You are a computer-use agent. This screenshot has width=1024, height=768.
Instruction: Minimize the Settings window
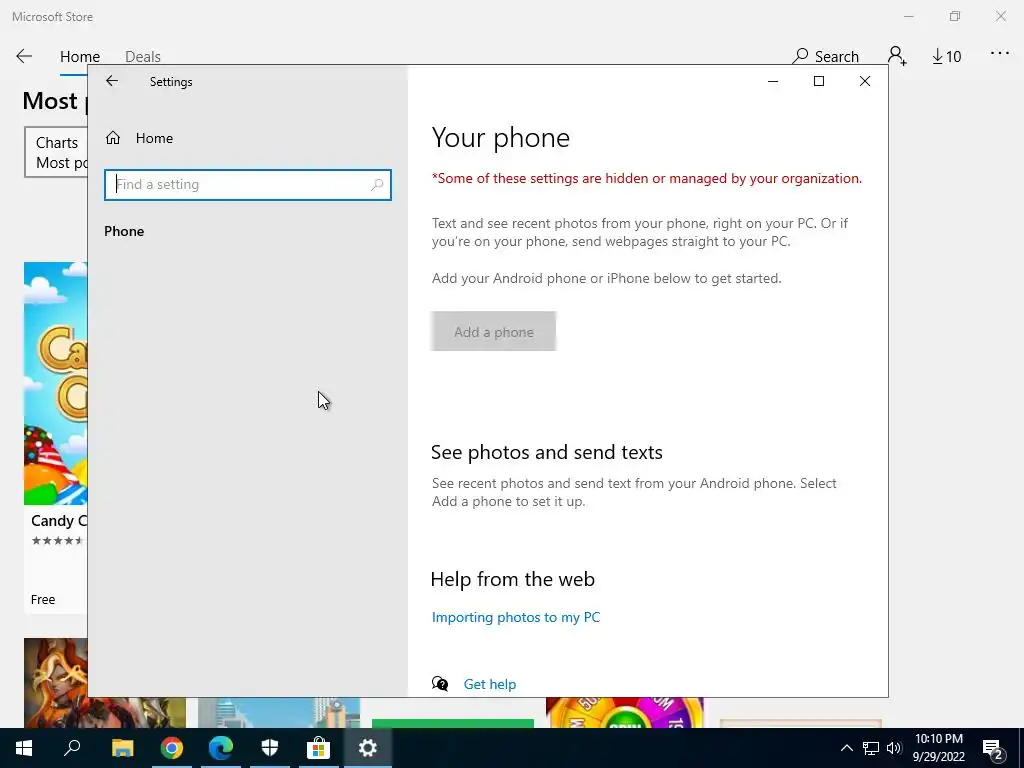pyautogui.click(x=773, y=81)
